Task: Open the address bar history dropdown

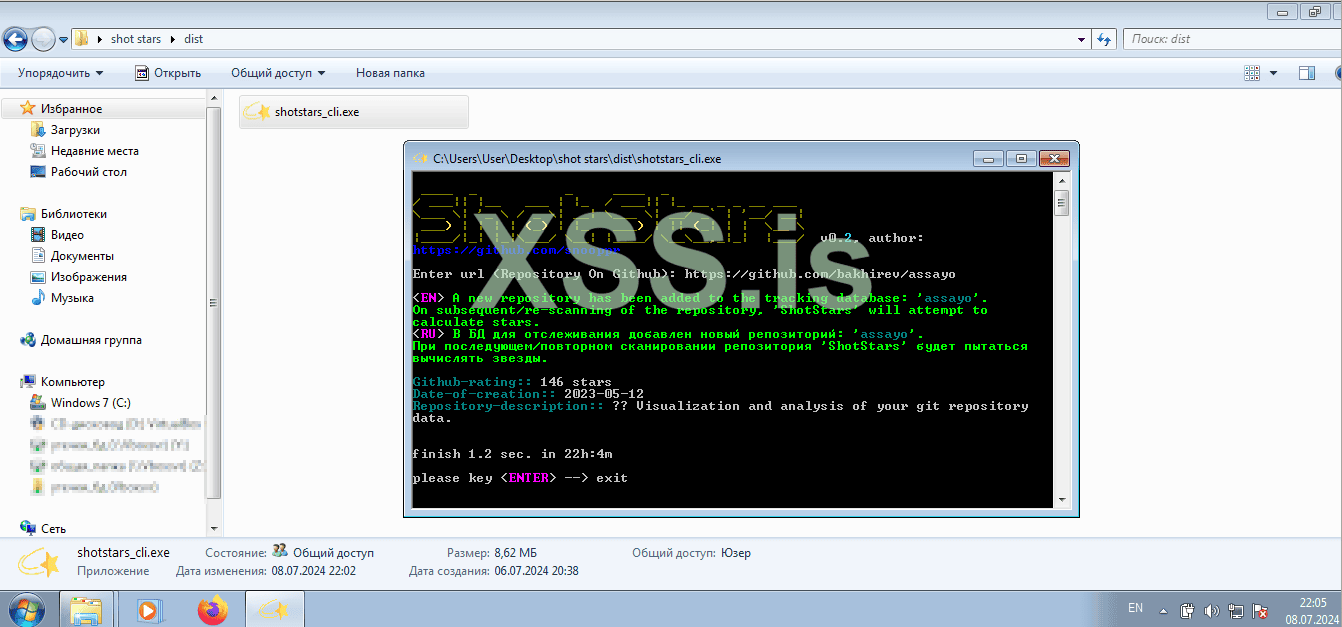Action: 1082,39
